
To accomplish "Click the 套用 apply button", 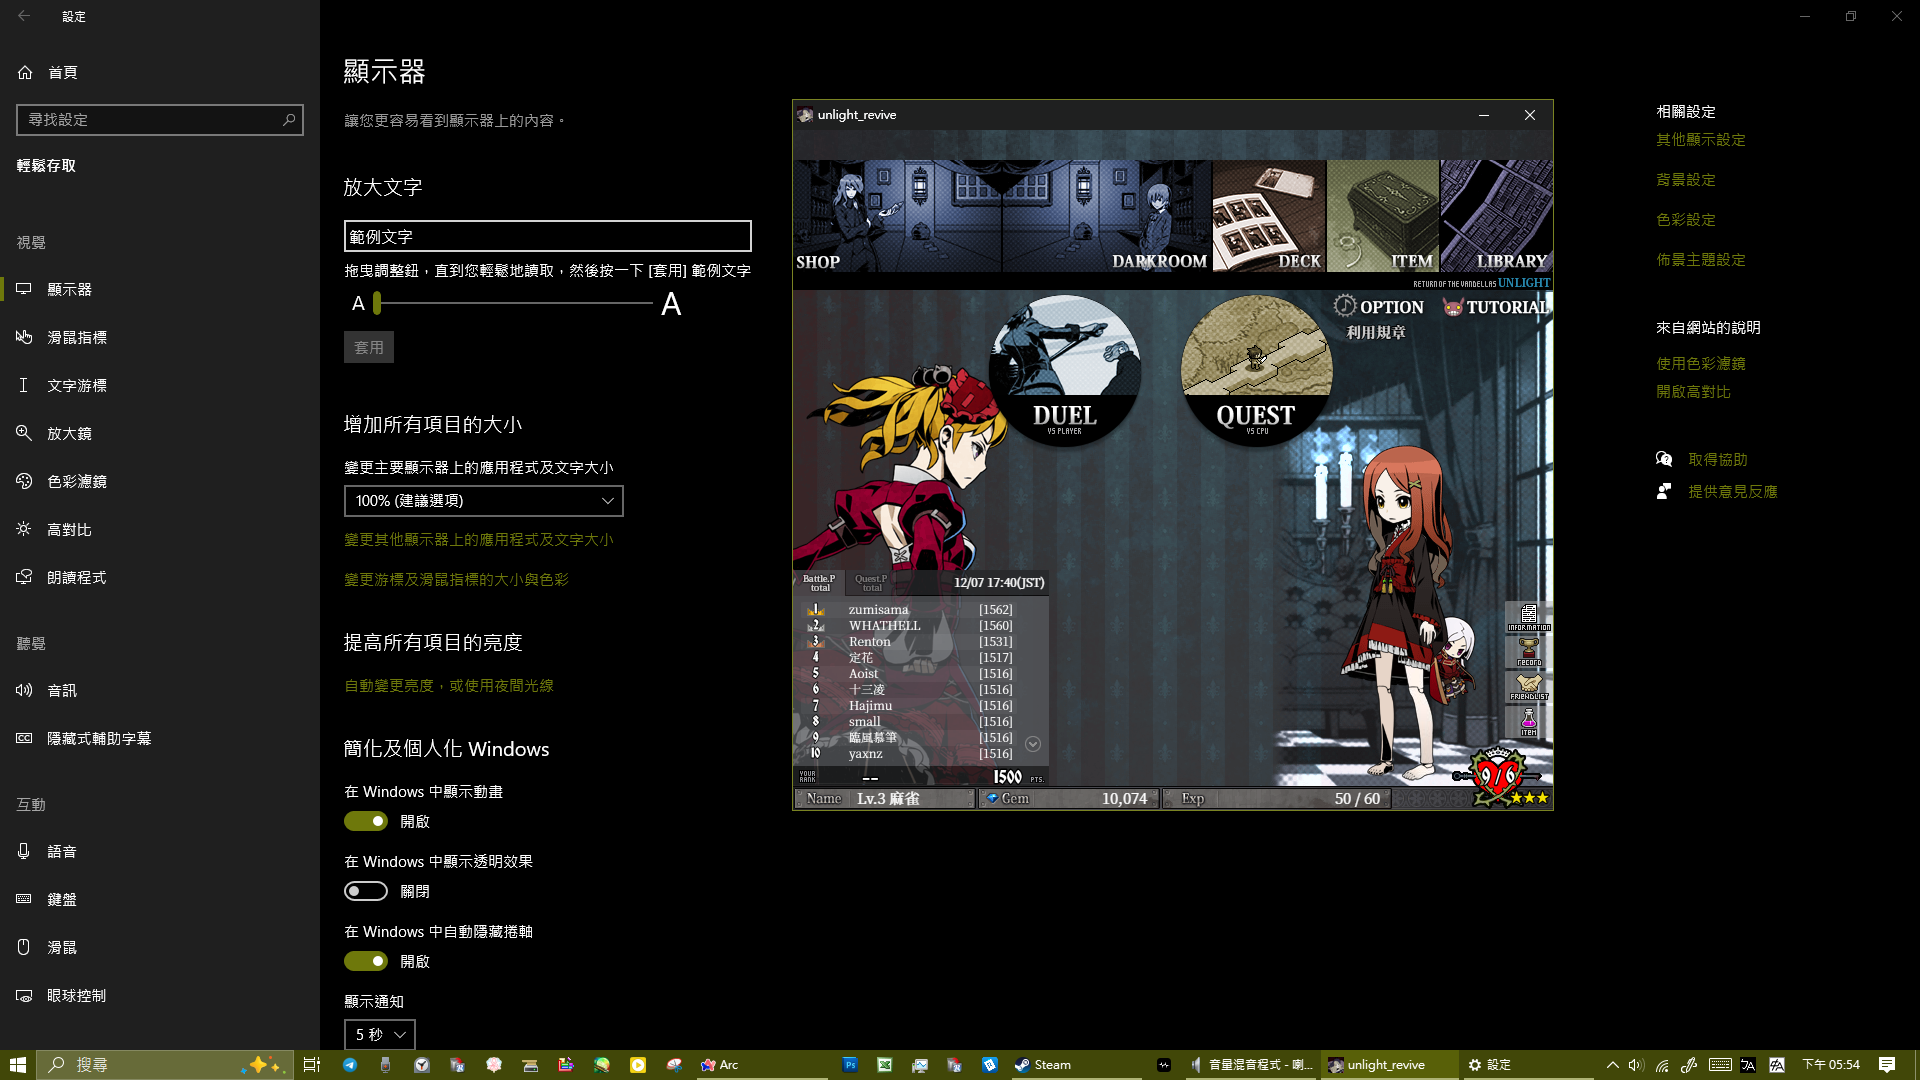I will [369, 347].
